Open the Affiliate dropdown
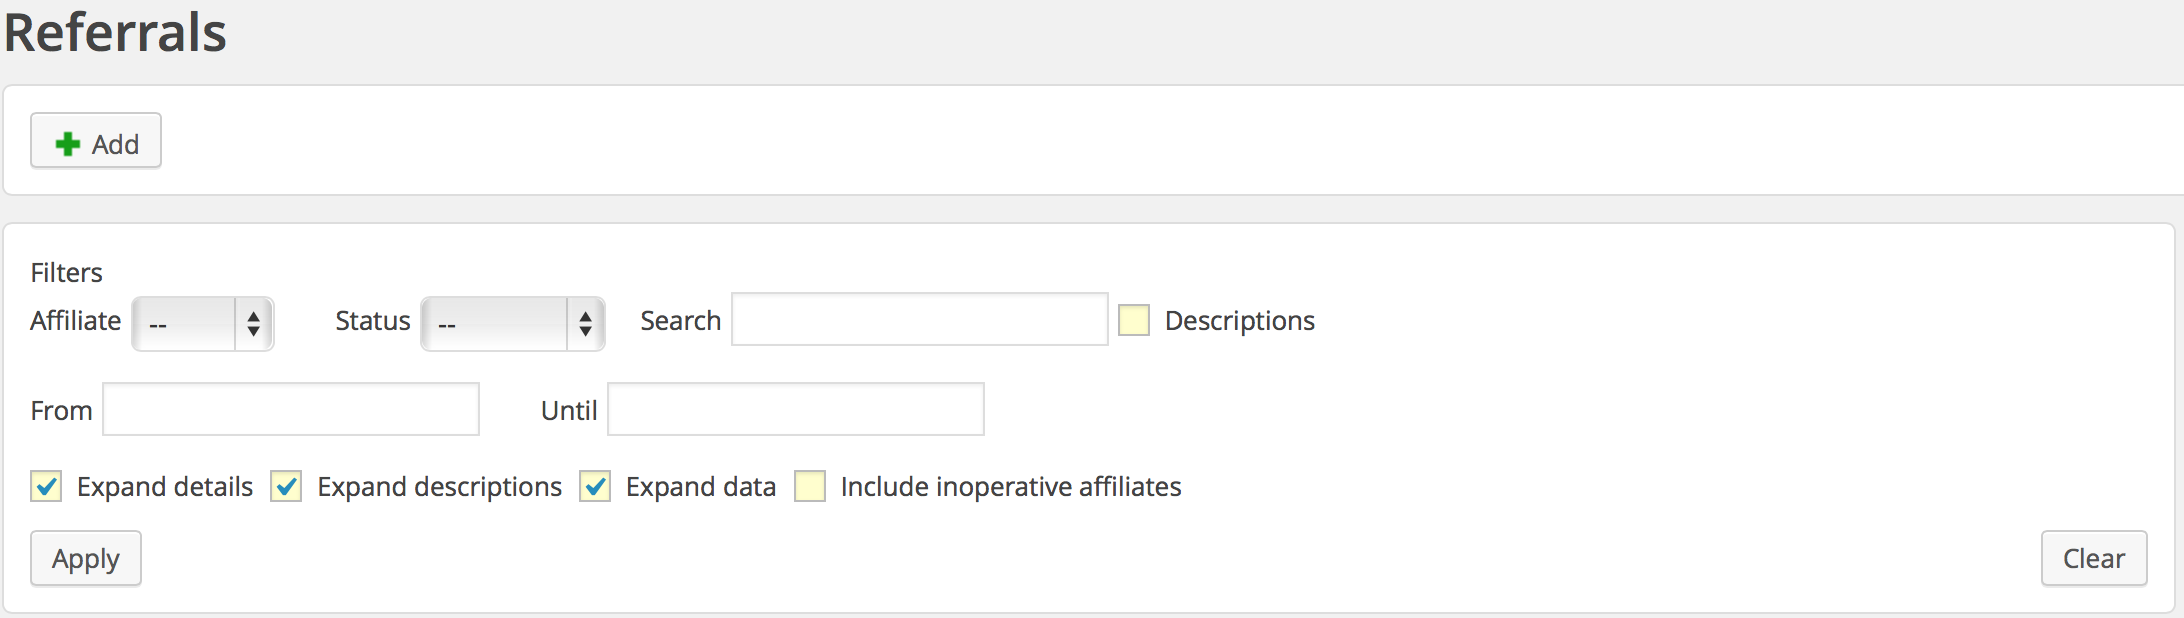2184x618 pixels. click(203, 323)
